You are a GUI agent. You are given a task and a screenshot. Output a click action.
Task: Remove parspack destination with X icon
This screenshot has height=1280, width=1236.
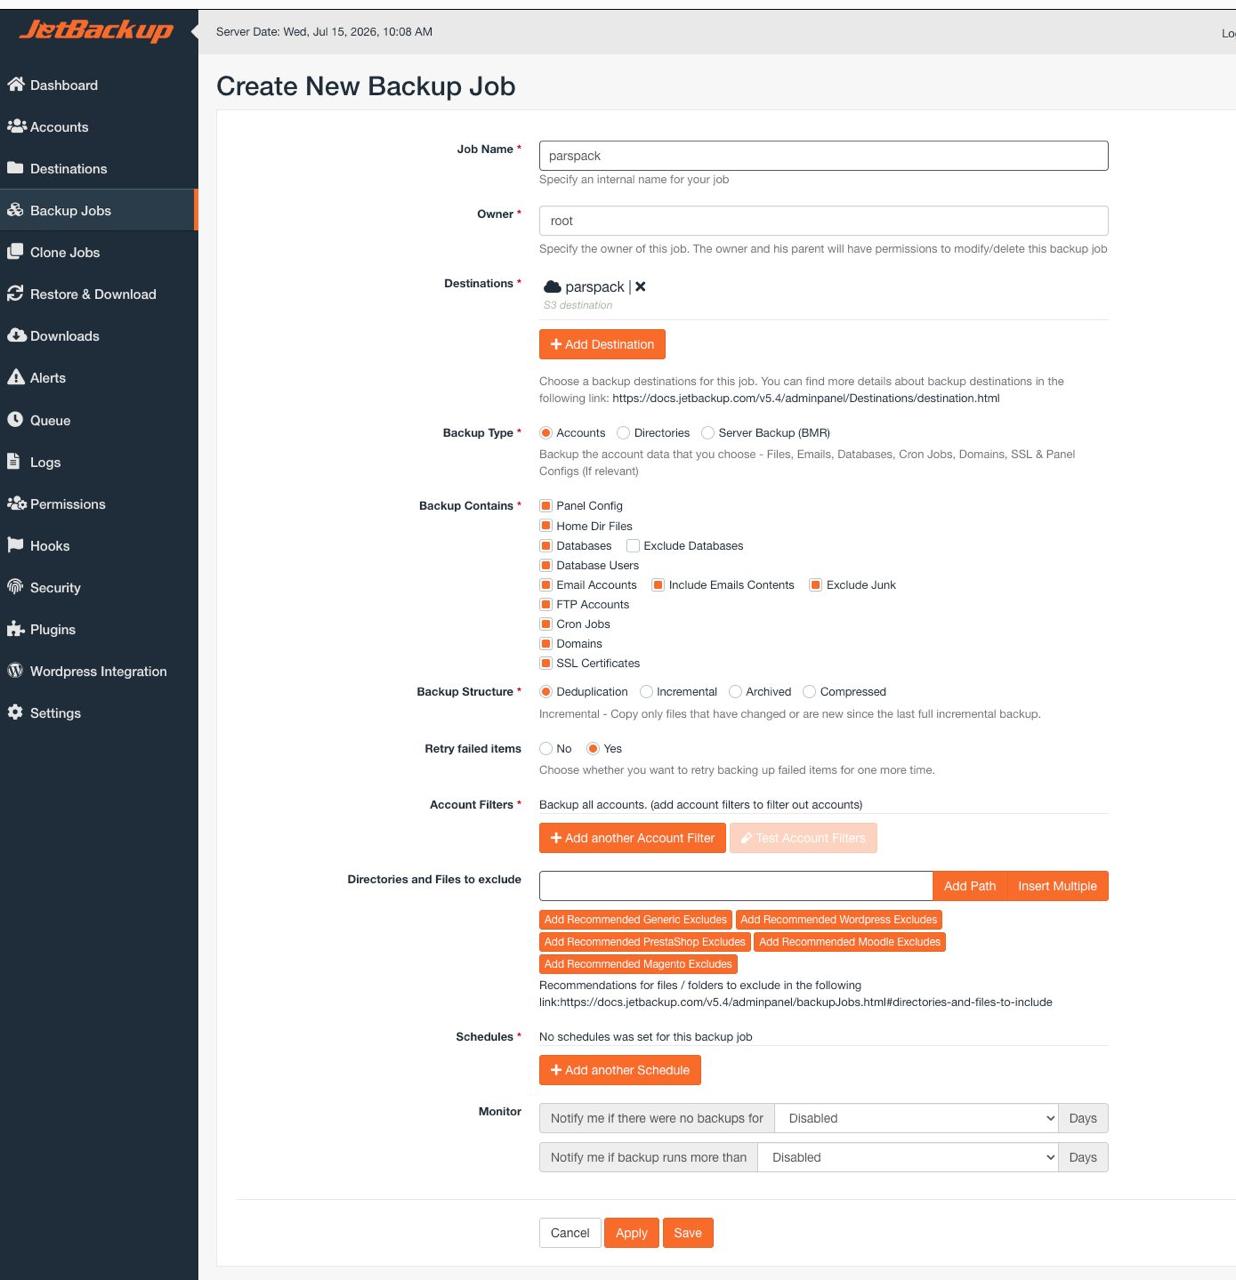pos(640,287)
